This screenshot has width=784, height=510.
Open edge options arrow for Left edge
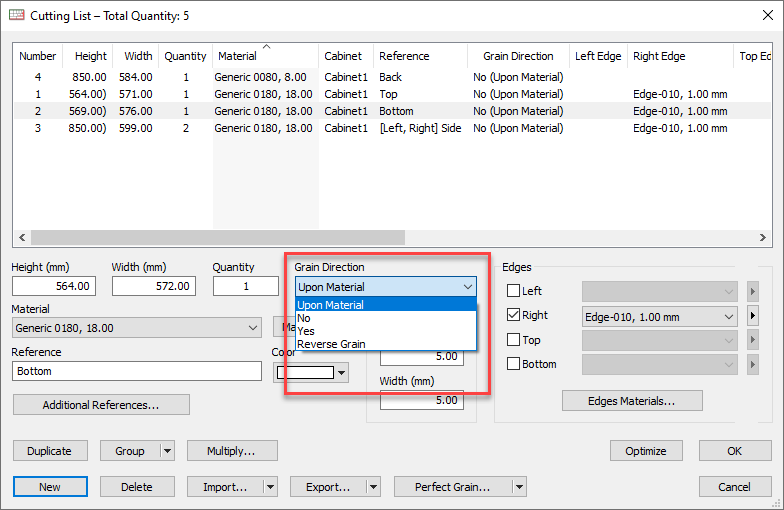point(752,291)
